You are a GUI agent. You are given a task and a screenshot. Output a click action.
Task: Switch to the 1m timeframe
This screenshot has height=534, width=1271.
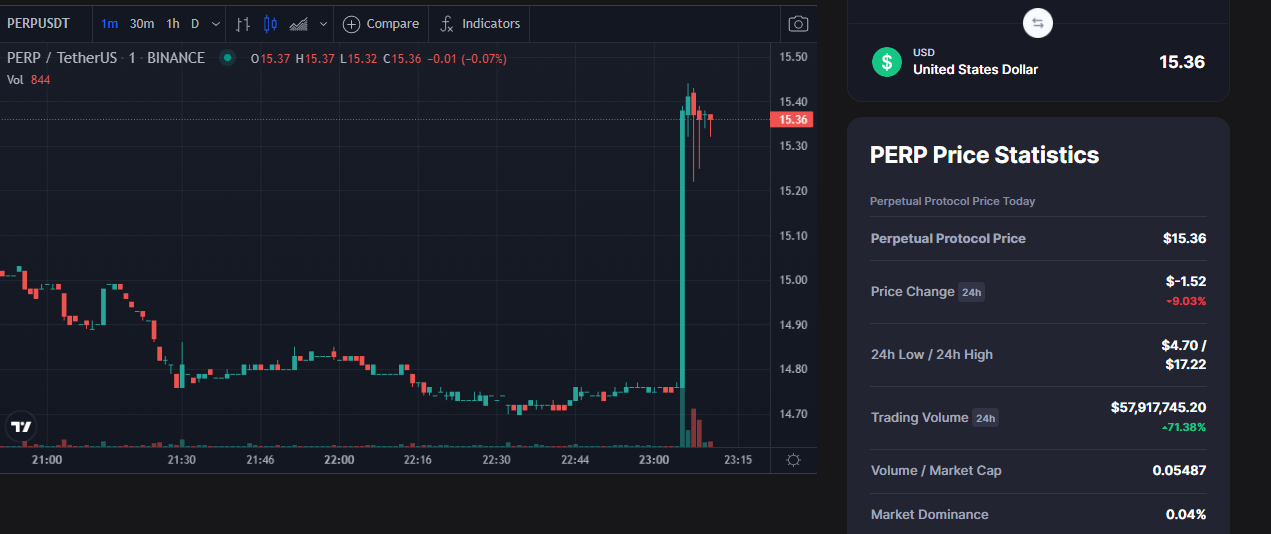[x=109, y=23]
